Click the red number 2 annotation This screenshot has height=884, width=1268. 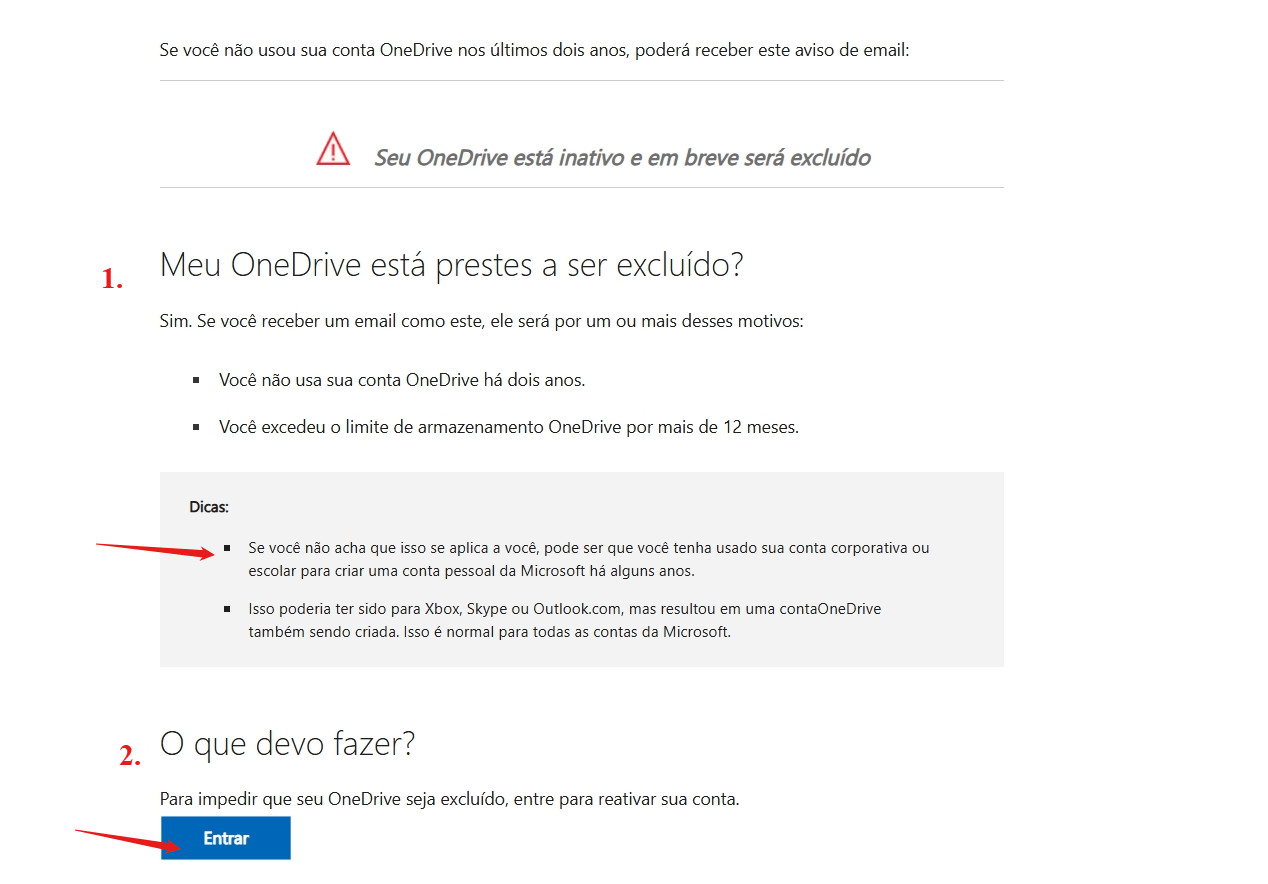tap(130, 756)
